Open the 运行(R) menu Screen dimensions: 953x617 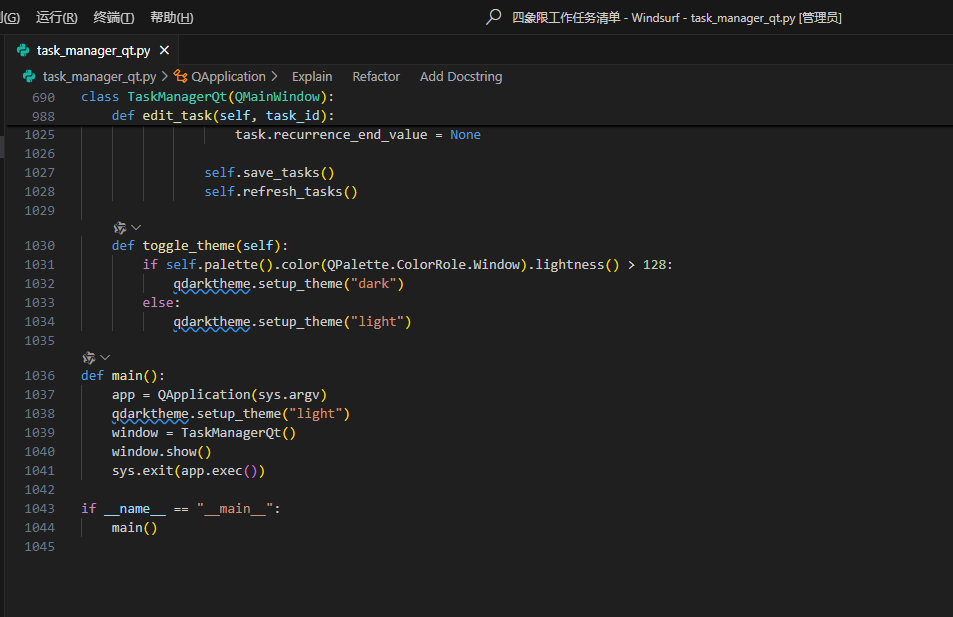click(57, 18)
